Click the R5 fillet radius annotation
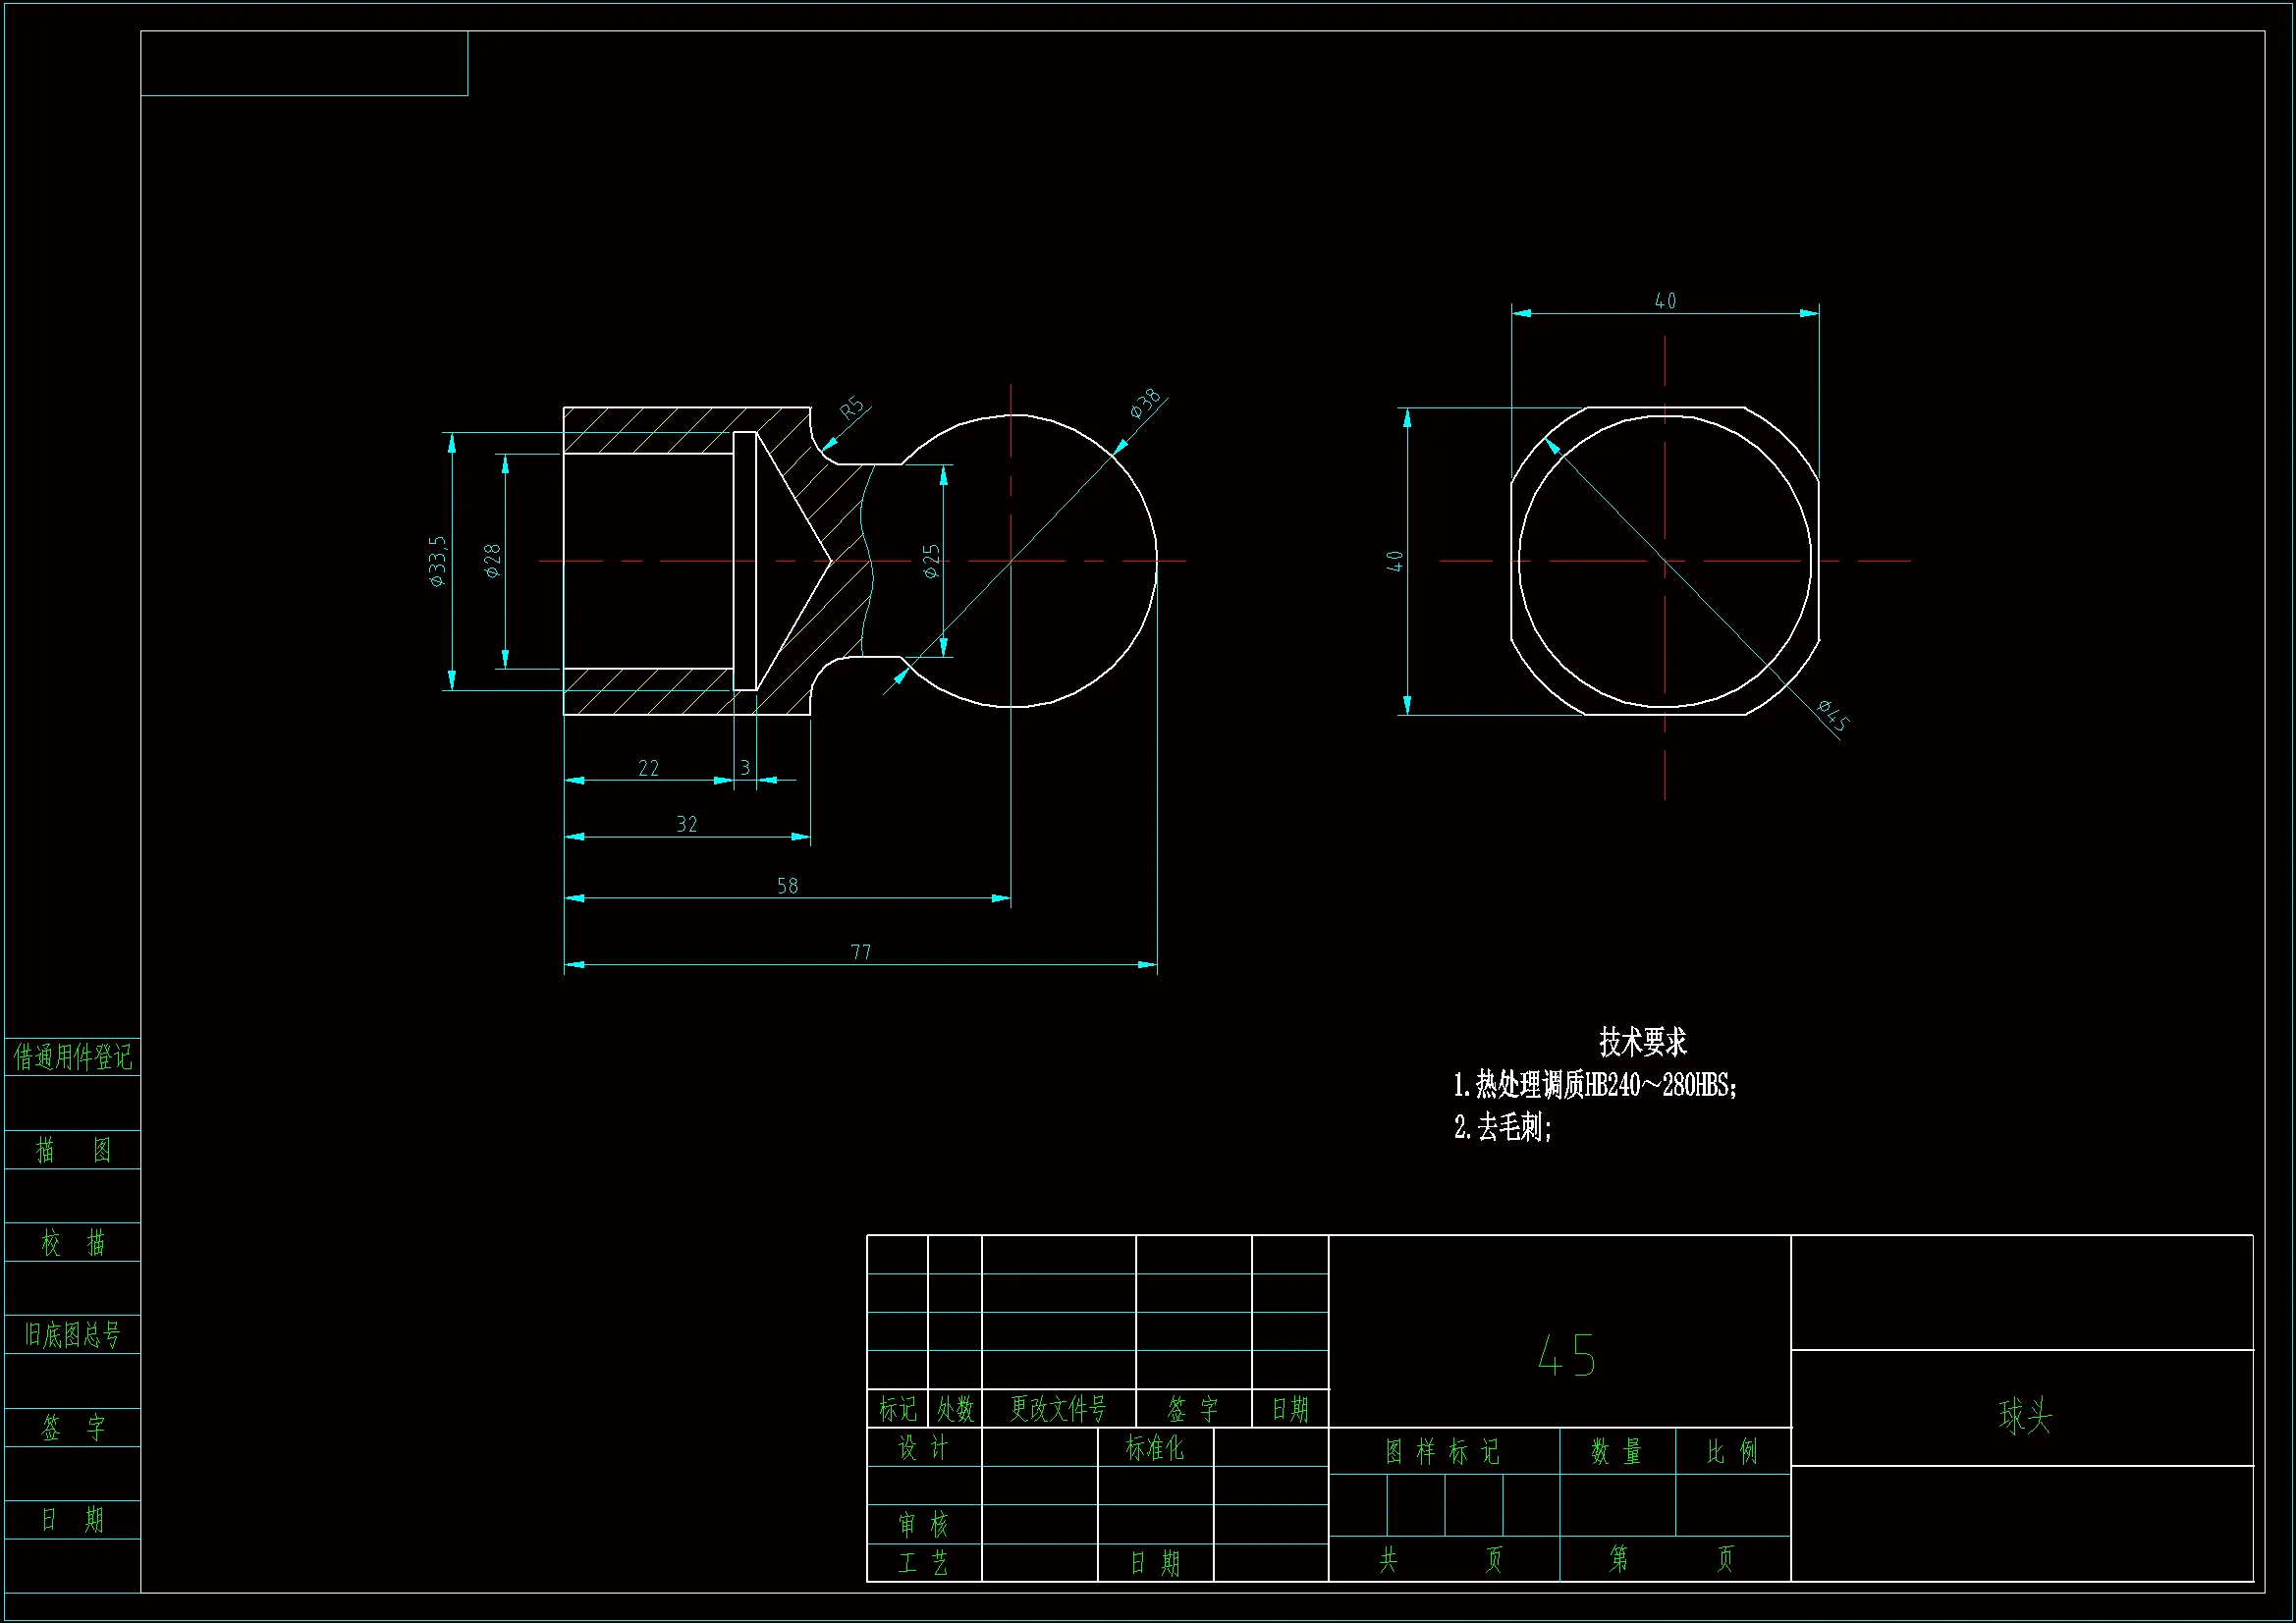Screen dimensions: 2296x1623 click(x=851, y=409)
